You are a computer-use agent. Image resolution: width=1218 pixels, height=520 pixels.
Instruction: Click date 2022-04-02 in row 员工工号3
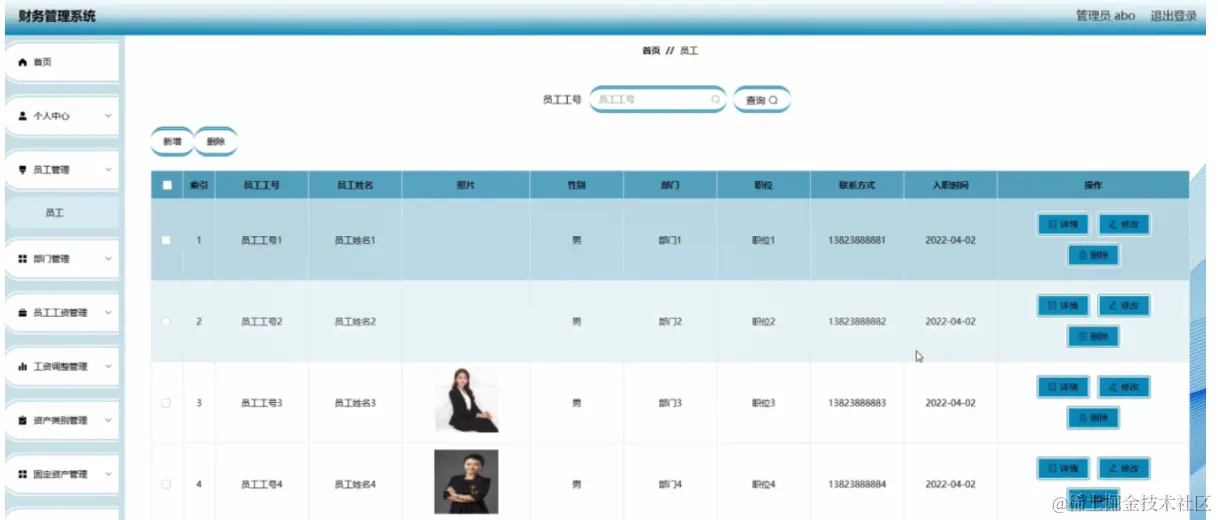coord(950,403)
